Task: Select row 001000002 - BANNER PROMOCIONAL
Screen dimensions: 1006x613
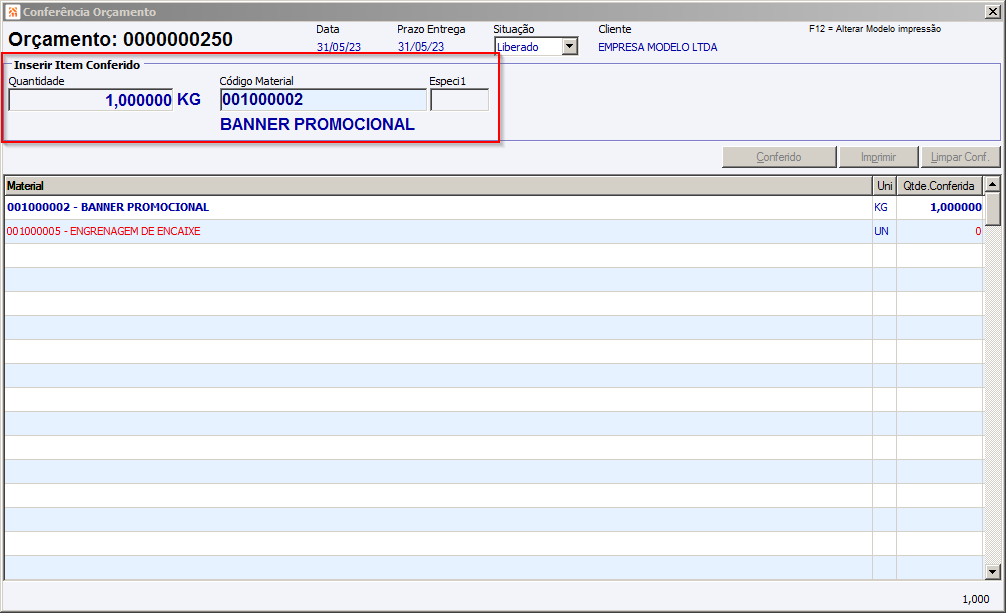Action: [493, 207]
